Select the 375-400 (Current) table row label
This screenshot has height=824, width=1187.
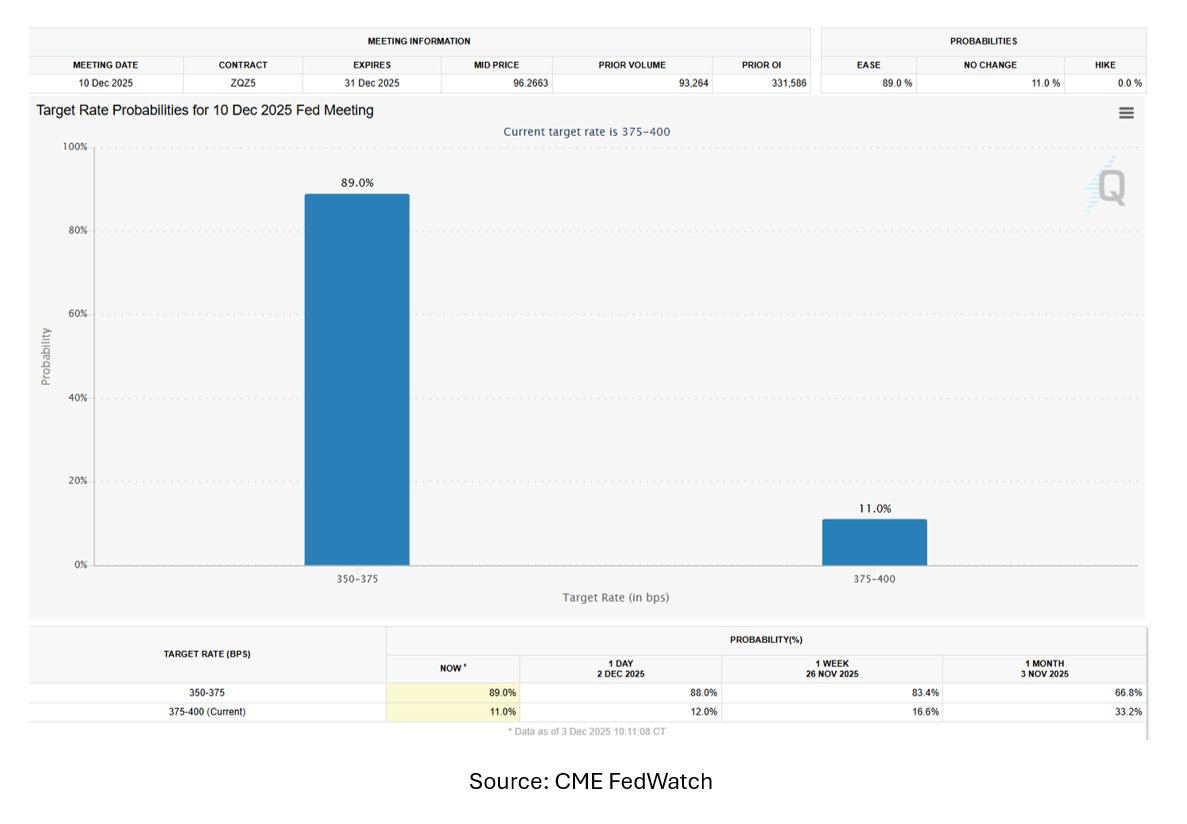[207, 712]
